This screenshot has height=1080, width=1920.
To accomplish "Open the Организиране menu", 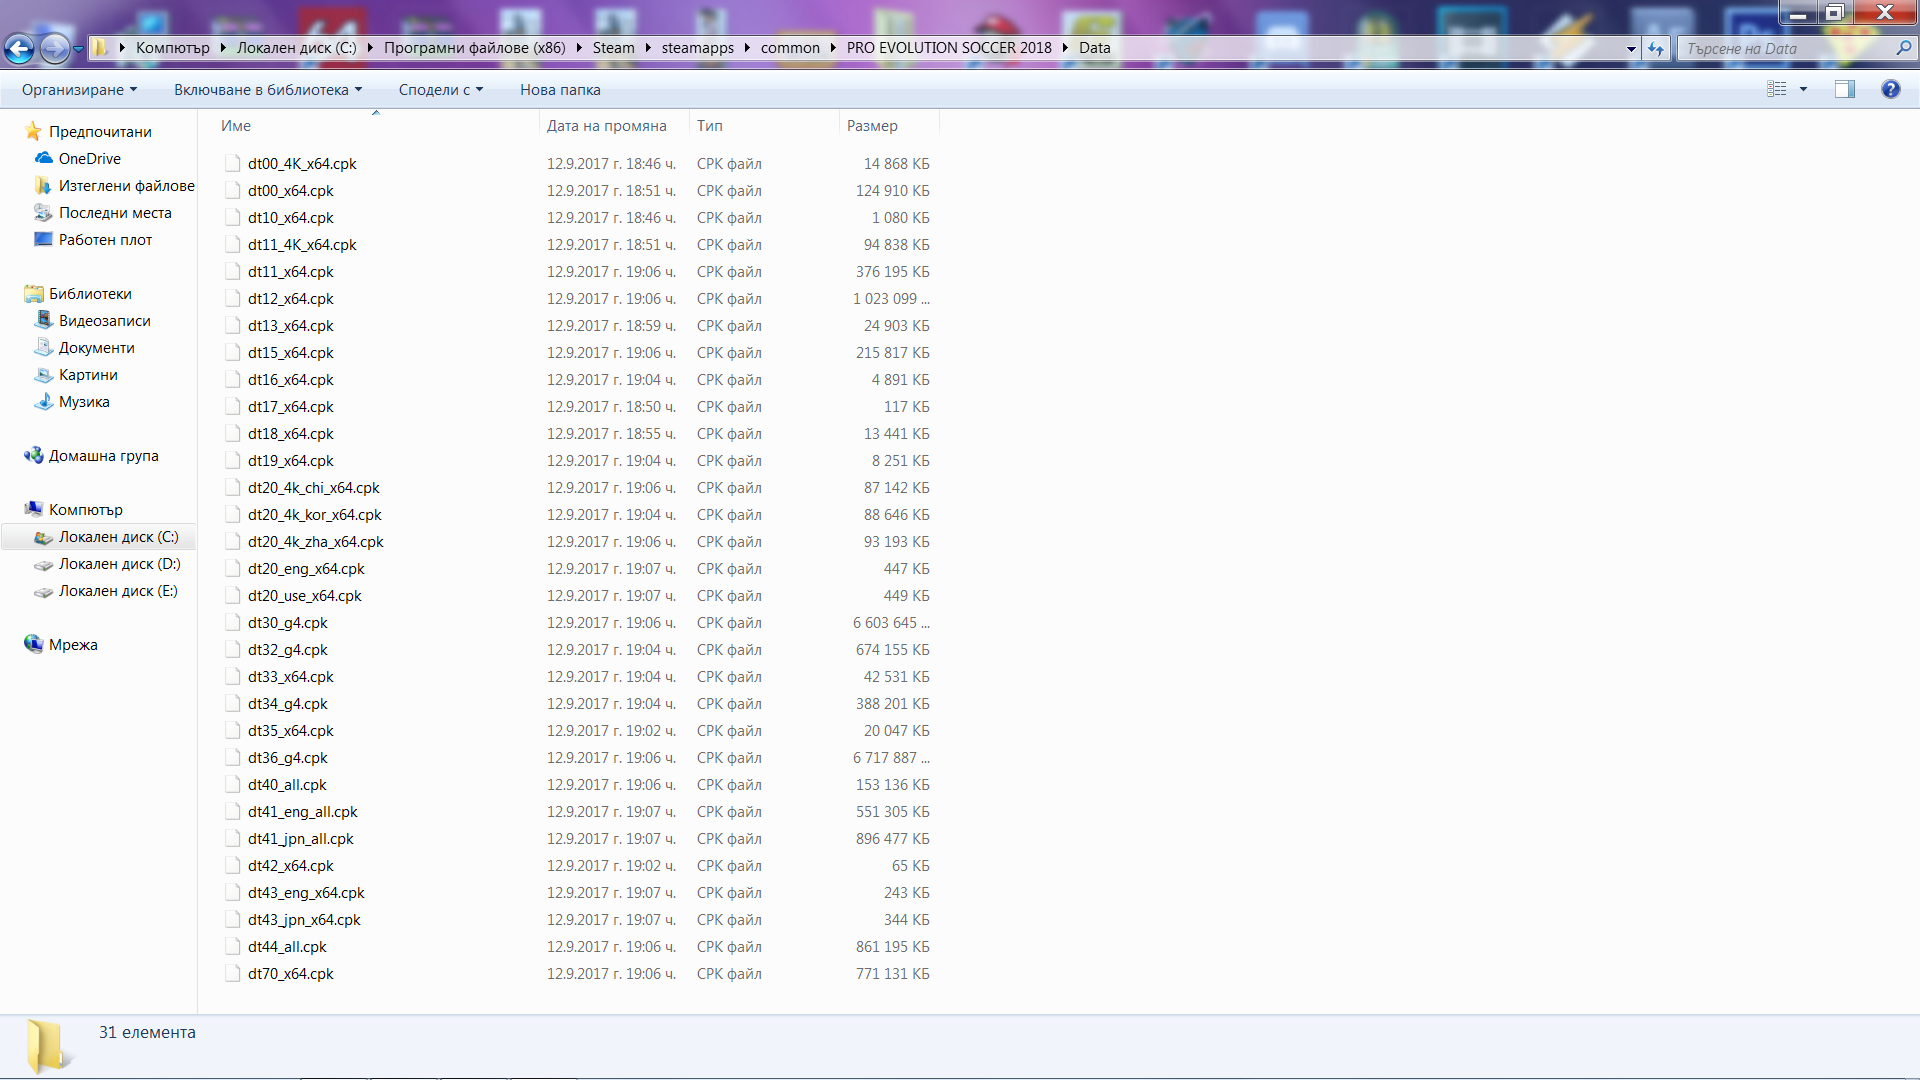I will point(79,90).
